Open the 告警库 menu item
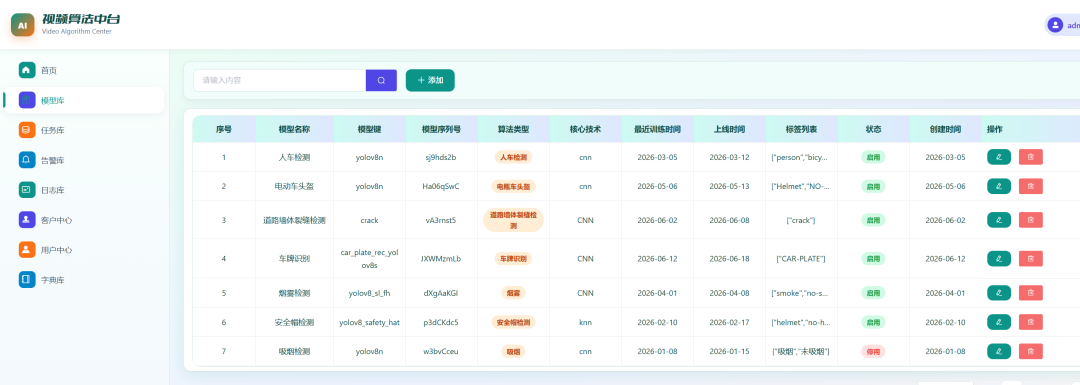The height and width of the screenshot is (385, 1080). coord(84,160)
